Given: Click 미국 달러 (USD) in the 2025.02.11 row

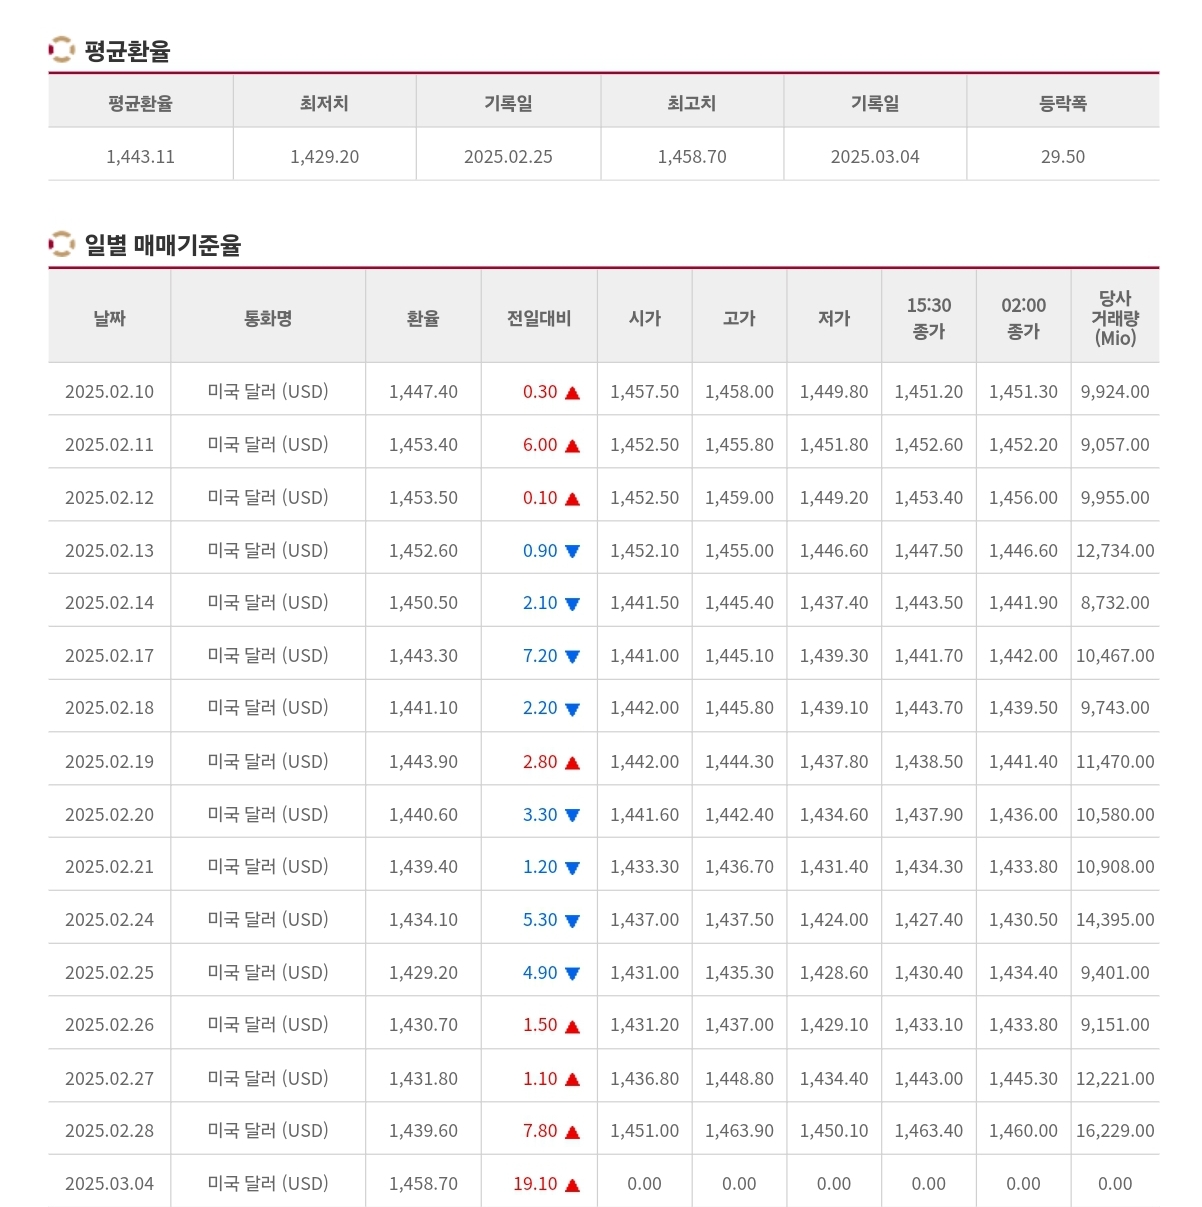Looking at the screenshot, I should pos(268,445).
